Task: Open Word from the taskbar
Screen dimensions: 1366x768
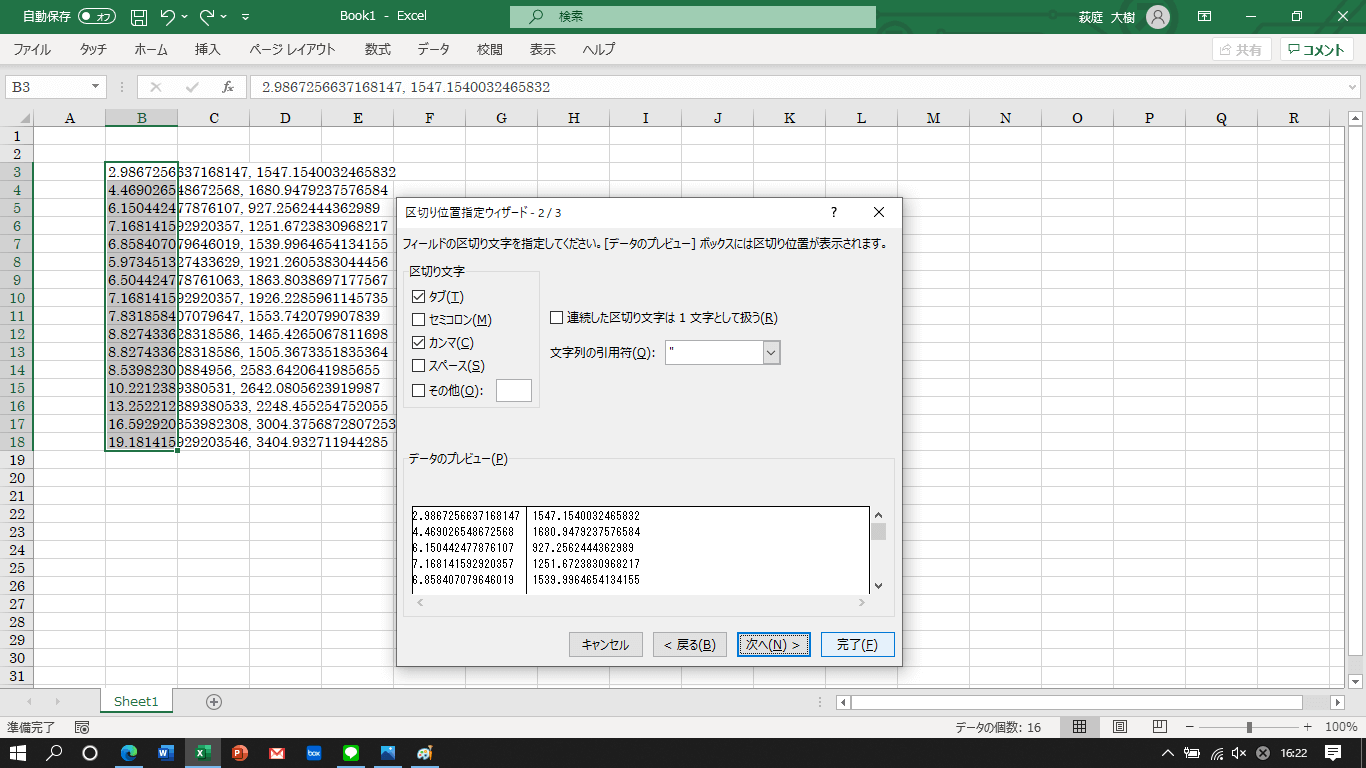Action: coord(166,753)
